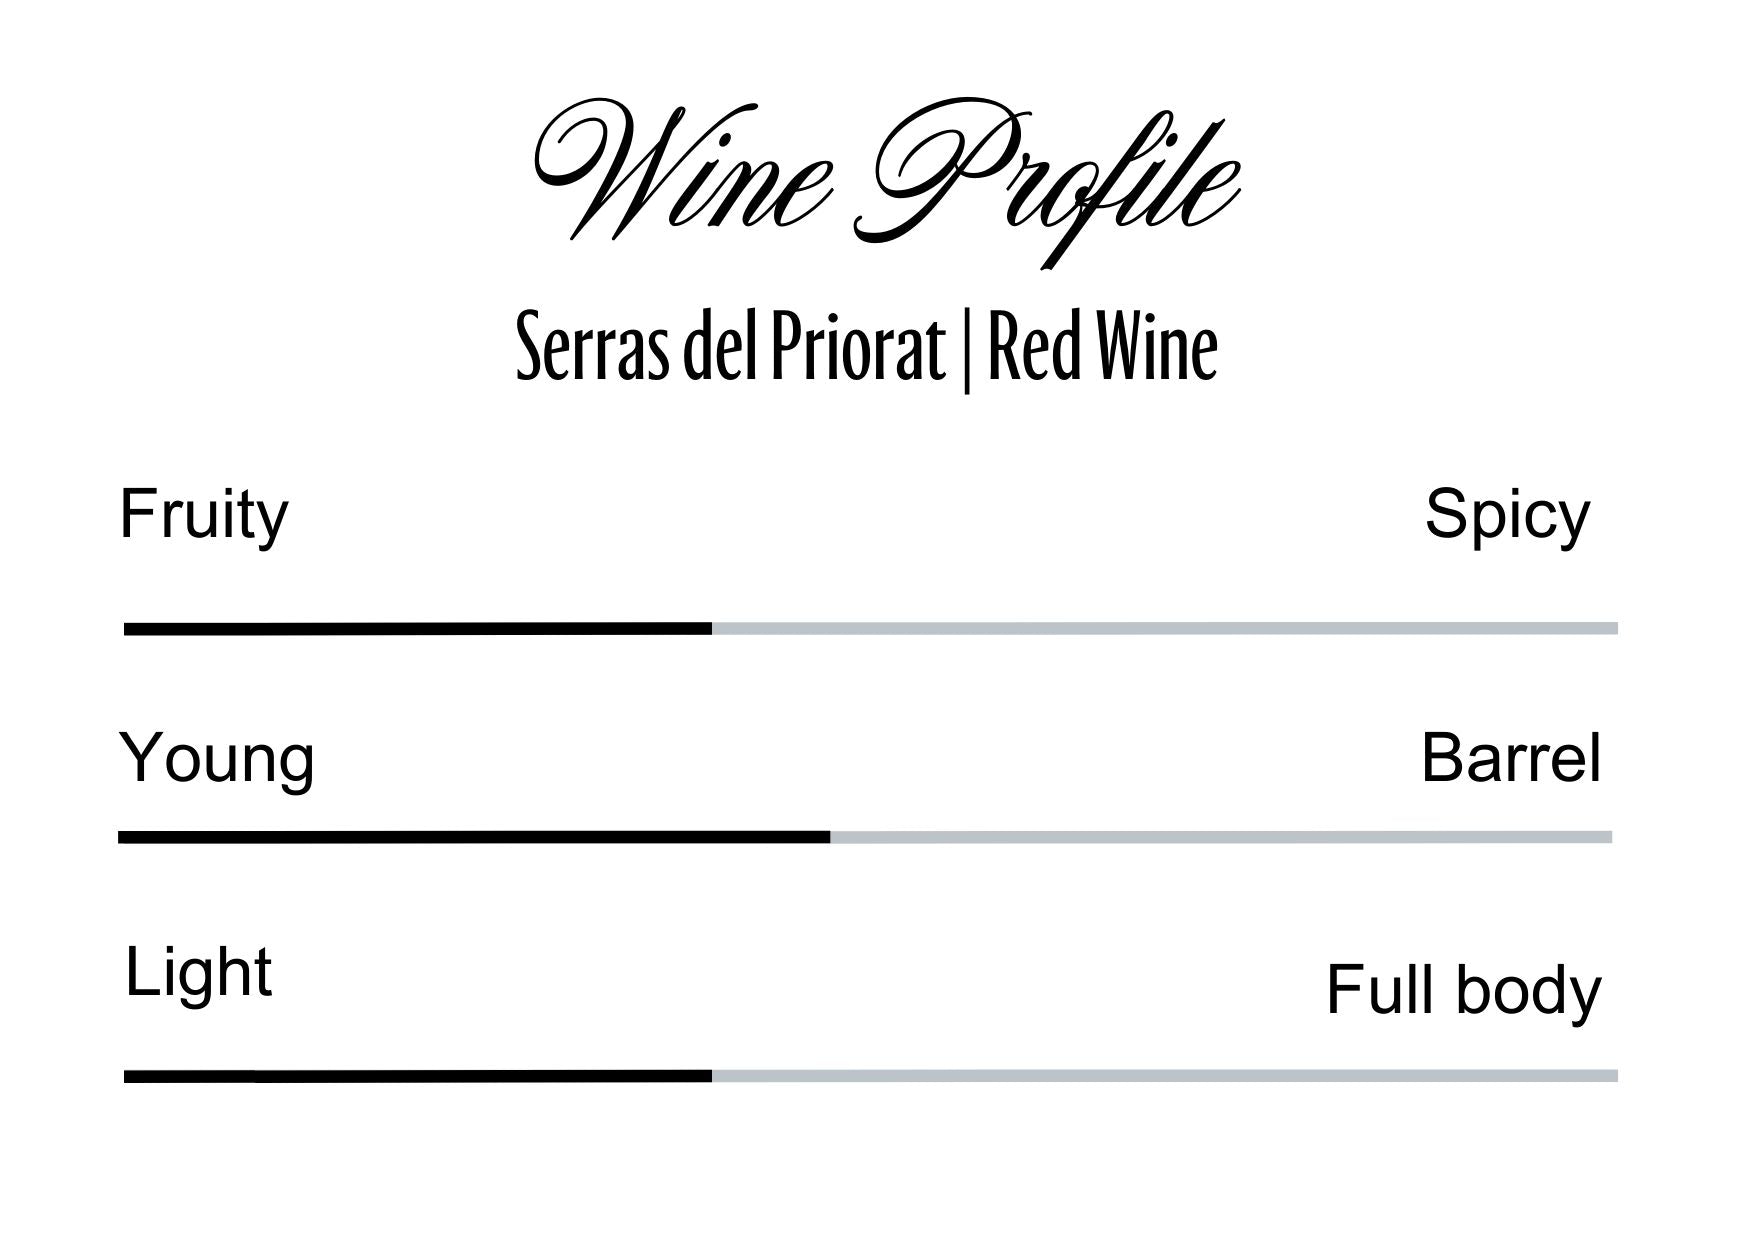Viewport: 1748px width, 1240px height.
Task: Click the Full body label
Action: click(1462, 991)
